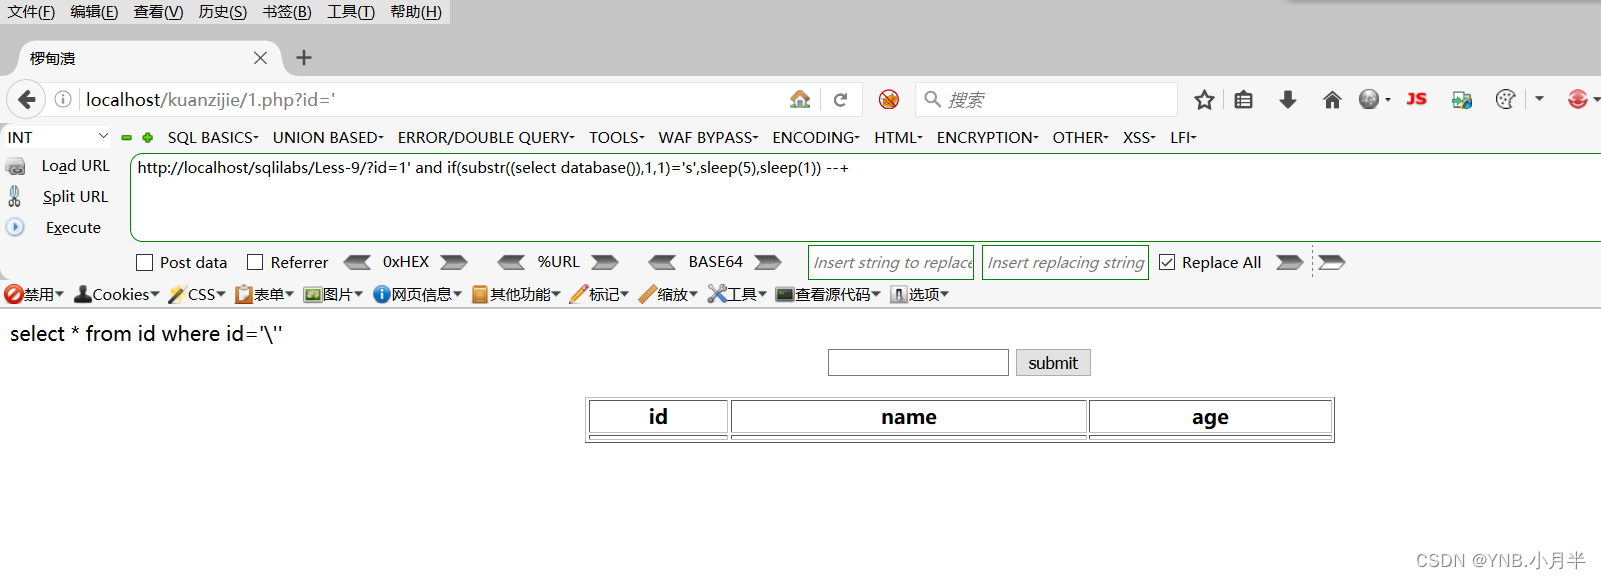
Task: Open 文件(F) menu
Action: [31, 12]
